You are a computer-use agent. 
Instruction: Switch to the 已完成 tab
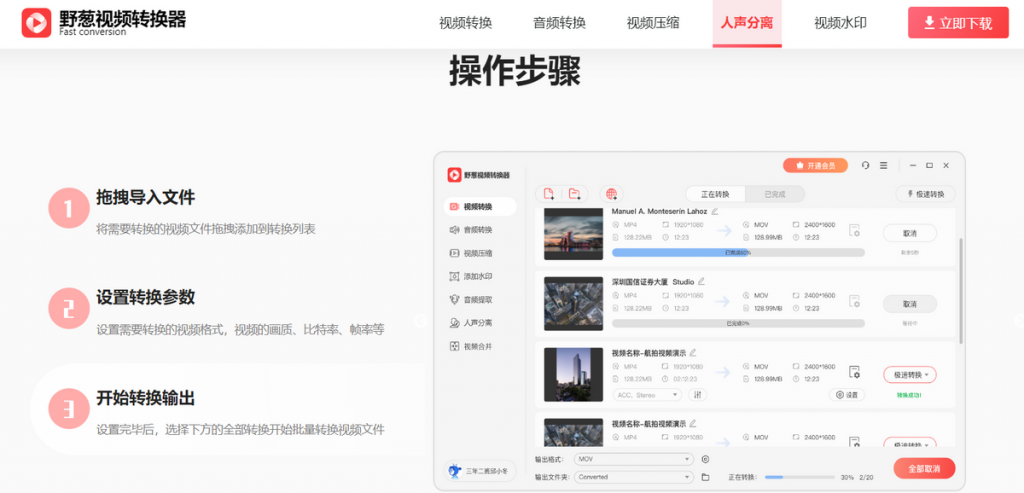point(775,194)
